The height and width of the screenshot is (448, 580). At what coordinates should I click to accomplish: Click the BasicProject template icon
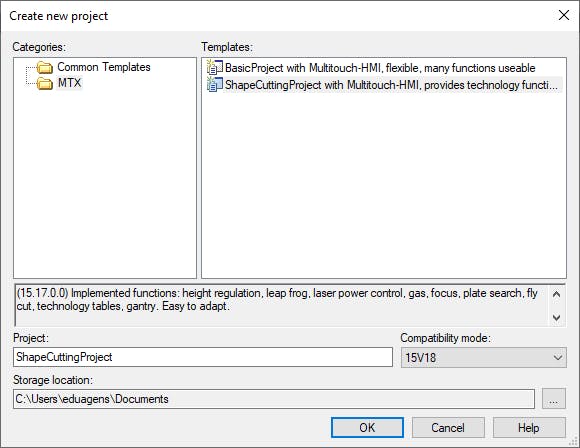point(215,67)
